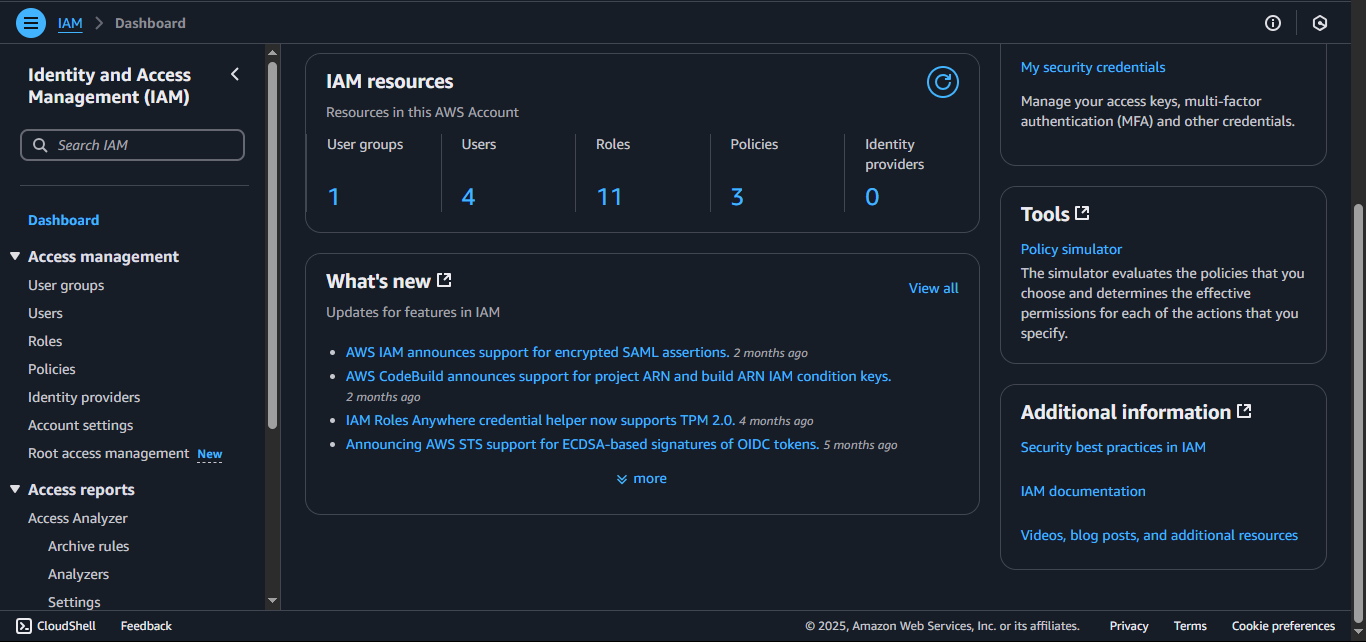Open the encrypted SAML assertions announcement

[537, 352]
